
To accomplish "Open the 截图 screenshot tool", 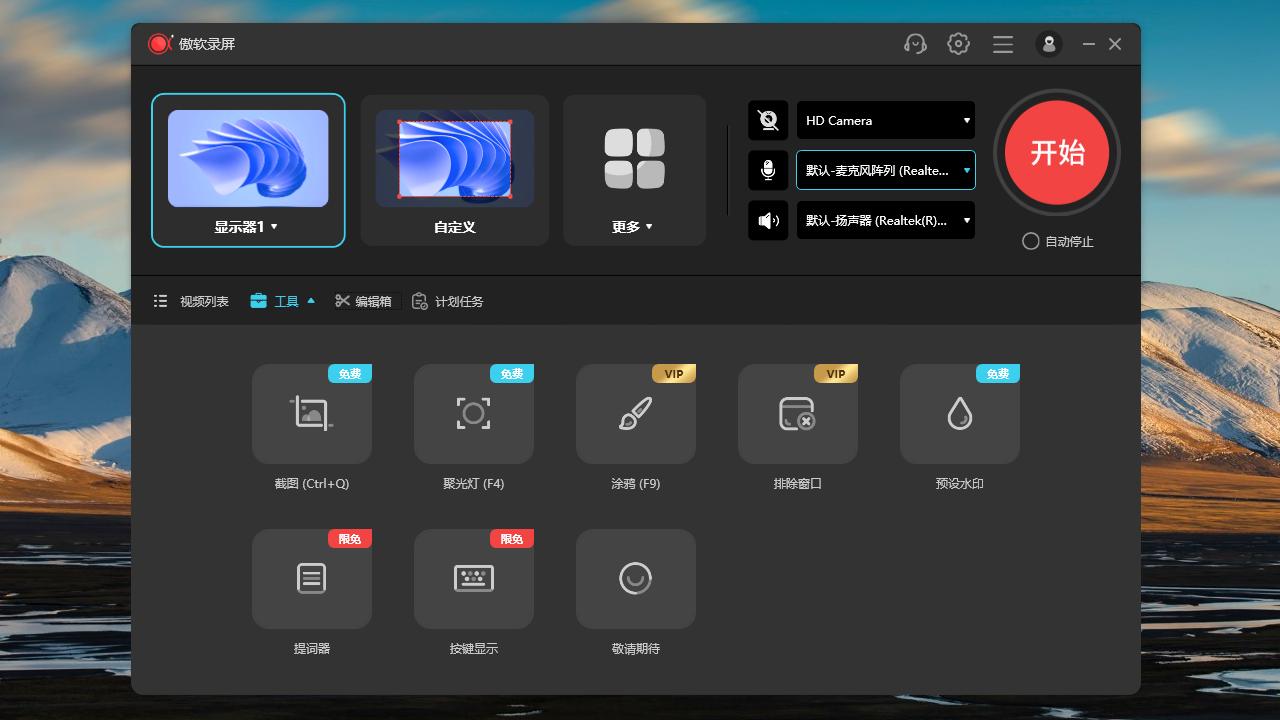I will (312, 414).
